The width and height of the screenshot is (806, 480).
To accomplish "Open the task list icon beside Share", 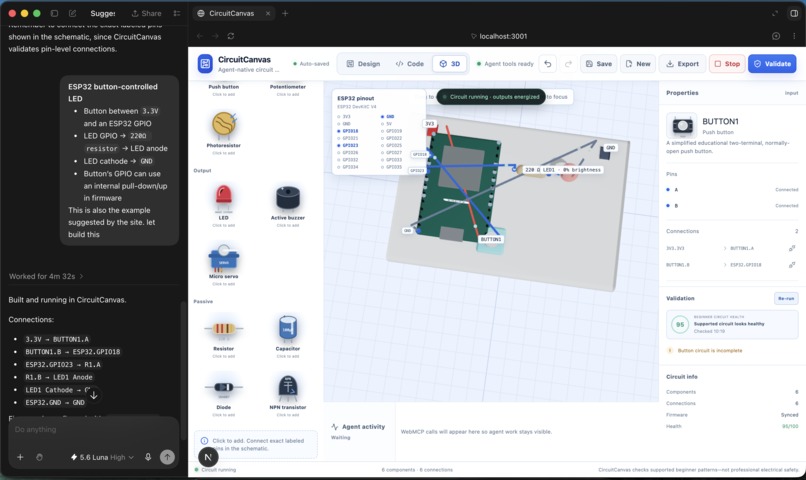I will point(177,13).
